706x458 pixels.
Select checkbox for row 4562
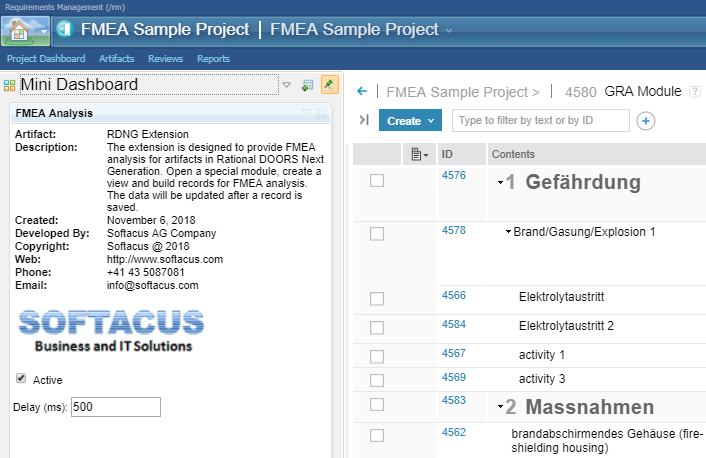point(377,435)
